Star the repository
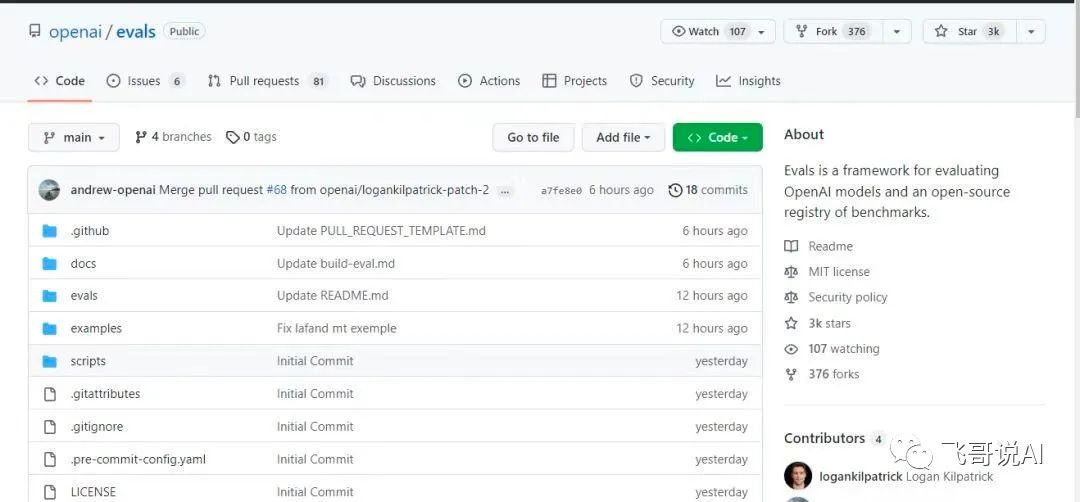The height and width of the screenshot is (502, 1080). (x=969, y=32)
